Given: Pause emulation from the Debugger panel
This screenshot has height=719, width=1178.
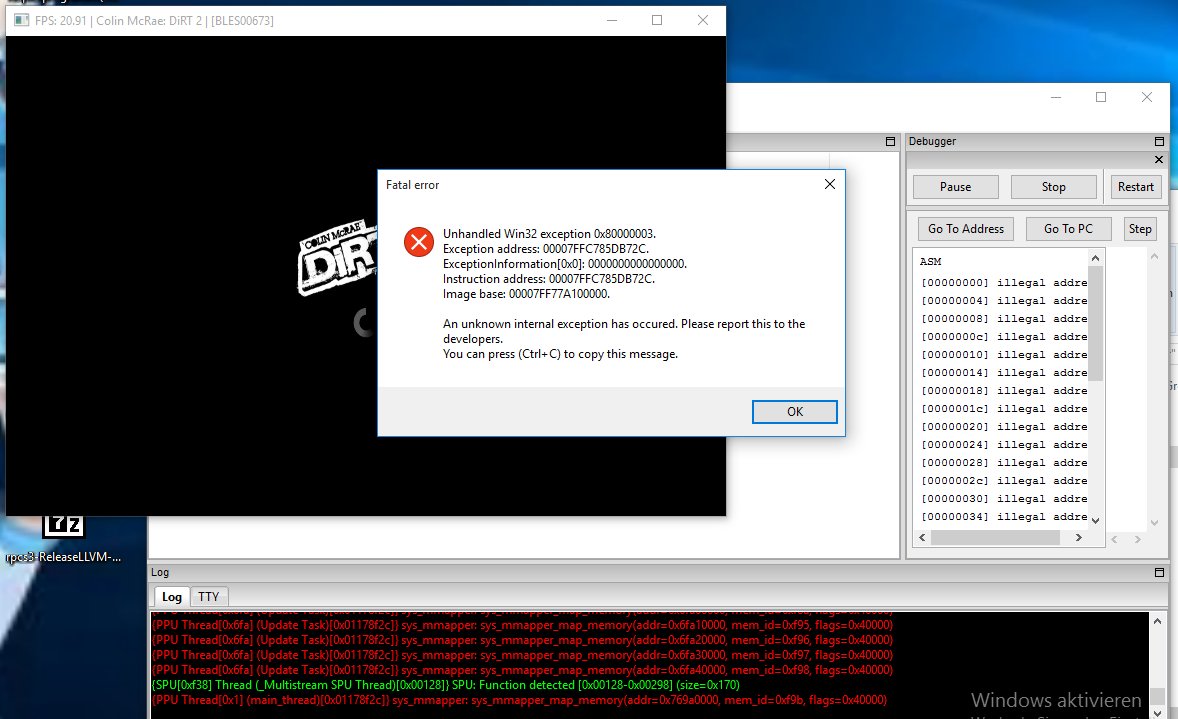Looking at the screenshot, I should (x=956, y=187).
